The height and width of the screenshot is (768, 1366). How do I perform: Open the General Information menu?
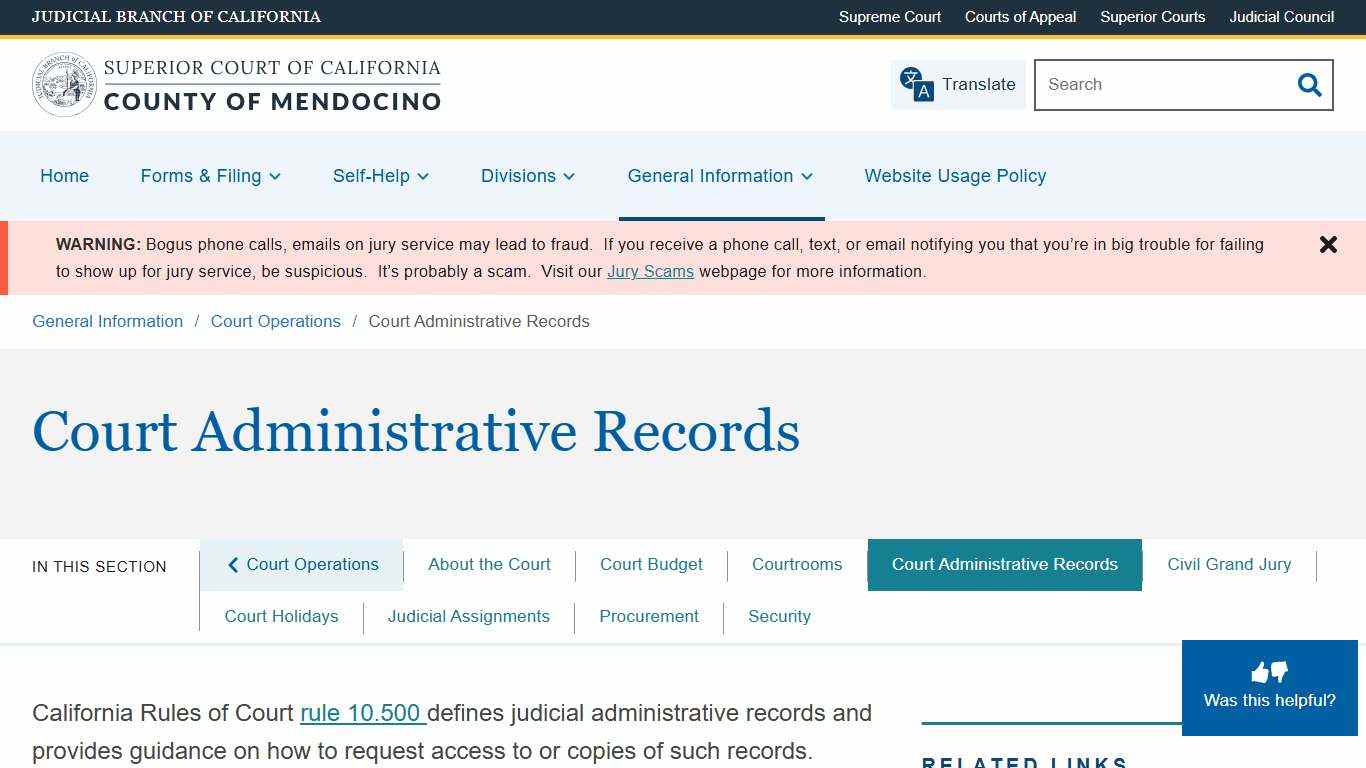(x=720, y=176)
